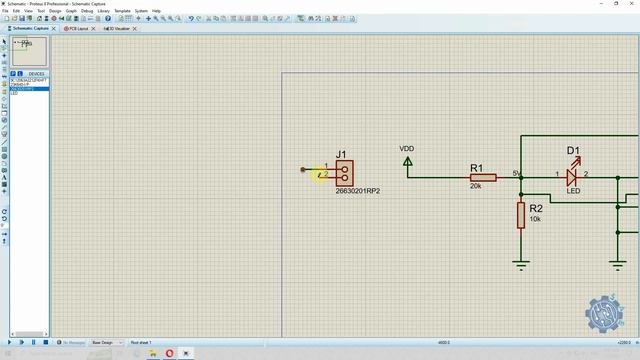This screenshot has height=360, width=640.
Task: Open the Template menu
Action: click(x=122, y=11)
